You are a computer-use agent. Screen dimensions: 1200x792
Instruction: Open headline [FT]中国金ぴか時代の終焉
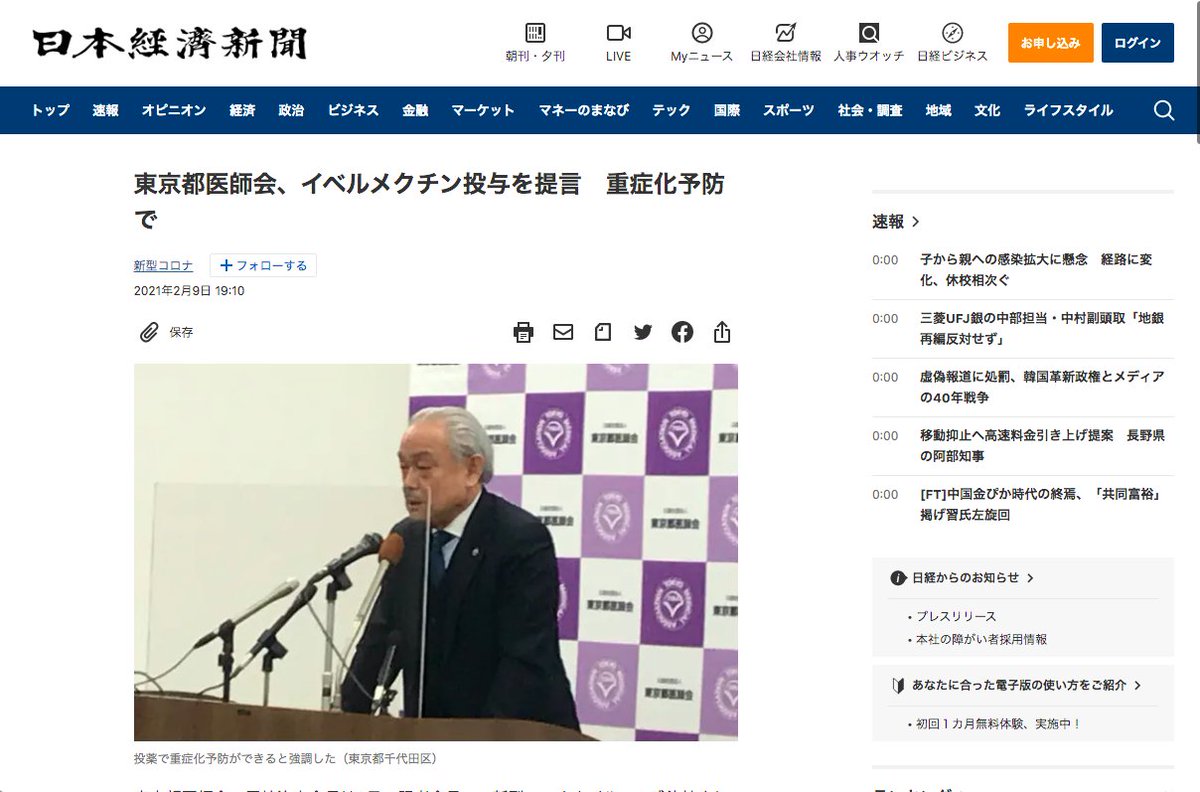click(x=1040, y=505)
